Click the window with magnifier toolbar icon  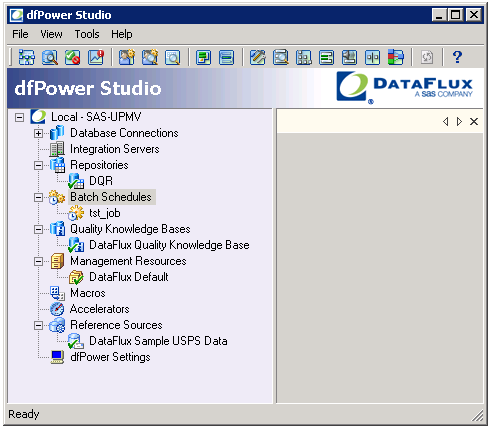tap(281, 57)
